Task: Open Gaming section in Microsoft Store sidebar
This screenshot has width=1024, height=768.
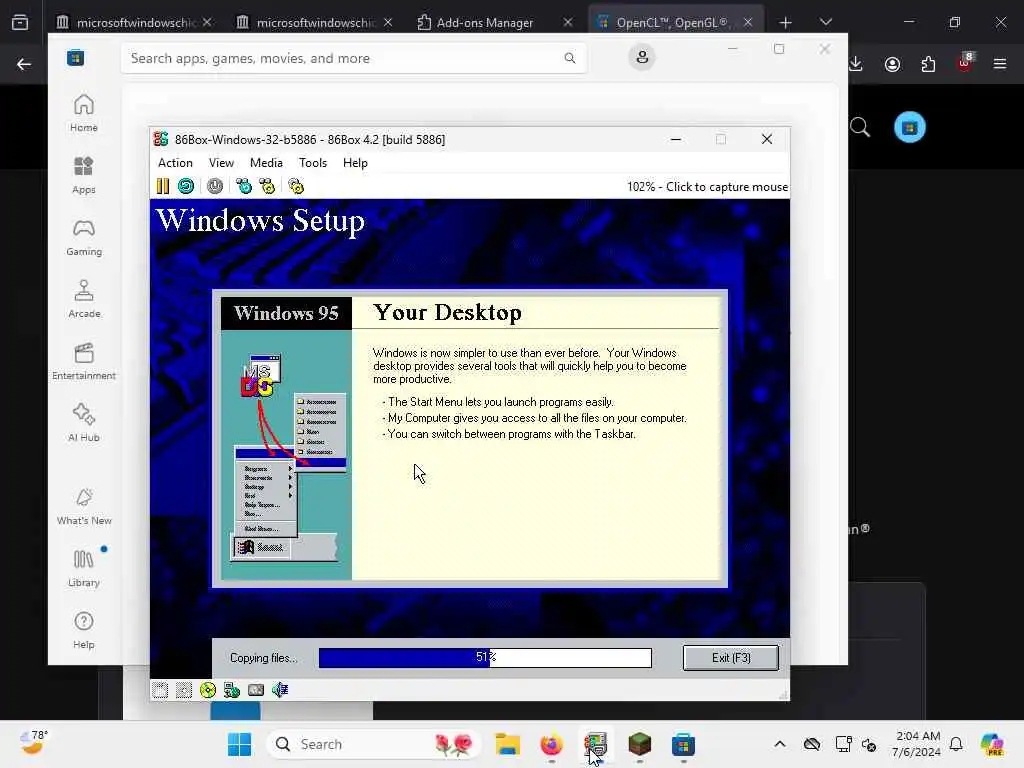Action: [x=84, y=238]
